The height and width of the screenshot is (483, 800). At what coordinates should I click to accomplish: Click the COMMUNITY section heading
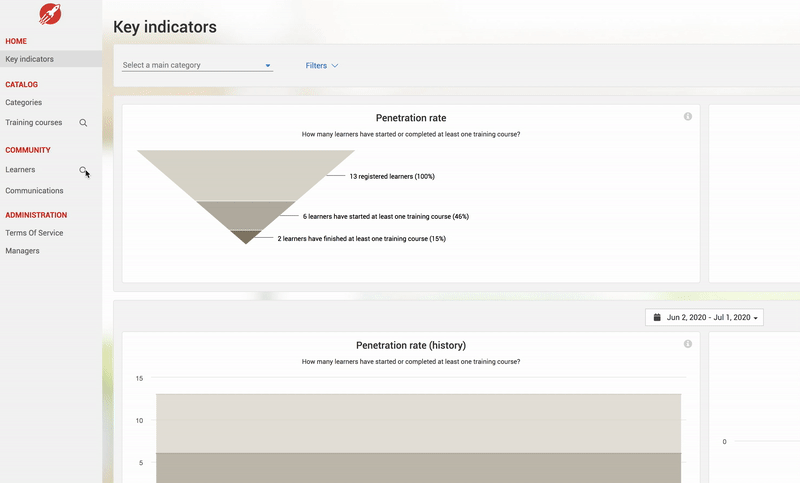point(28,150)
